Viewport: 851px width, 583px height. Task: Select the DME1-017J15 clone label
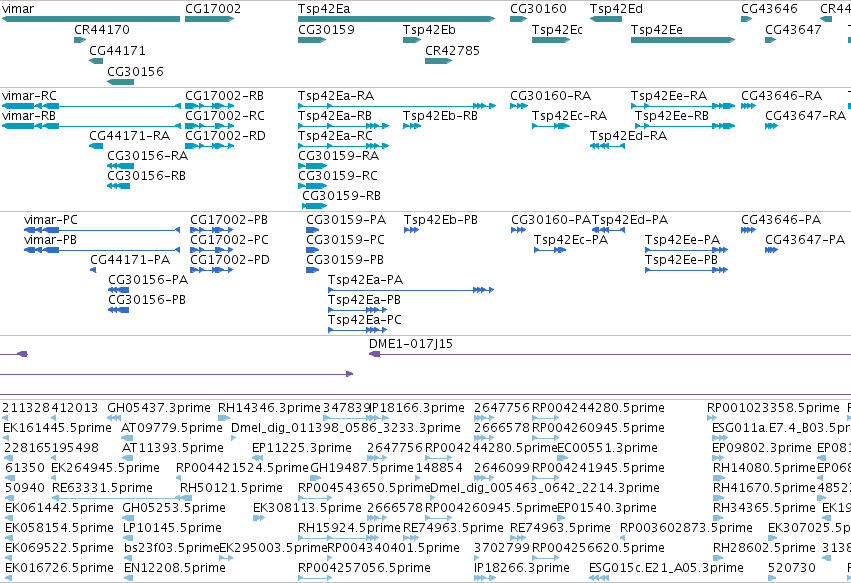[411, 344]
